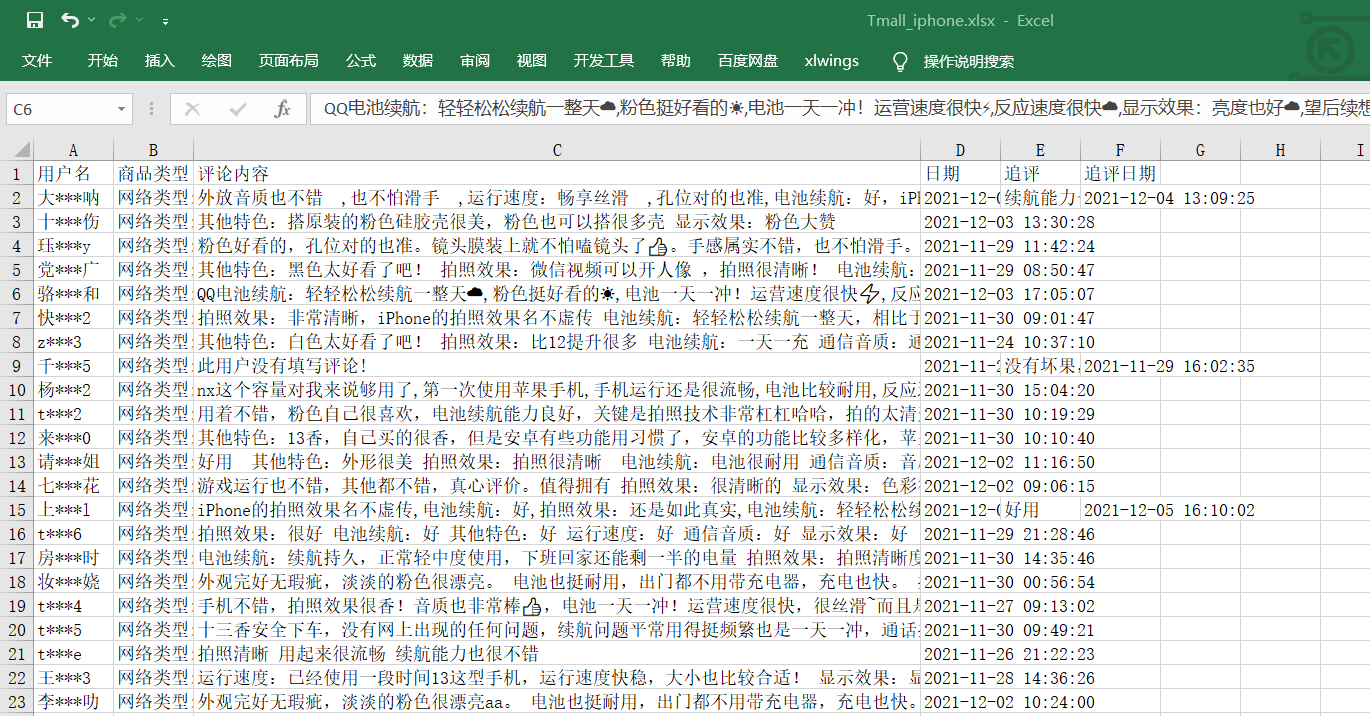Select row 15 header
Screen dimensions: 1370x716
pyautogui.click(x=17, y=510)
